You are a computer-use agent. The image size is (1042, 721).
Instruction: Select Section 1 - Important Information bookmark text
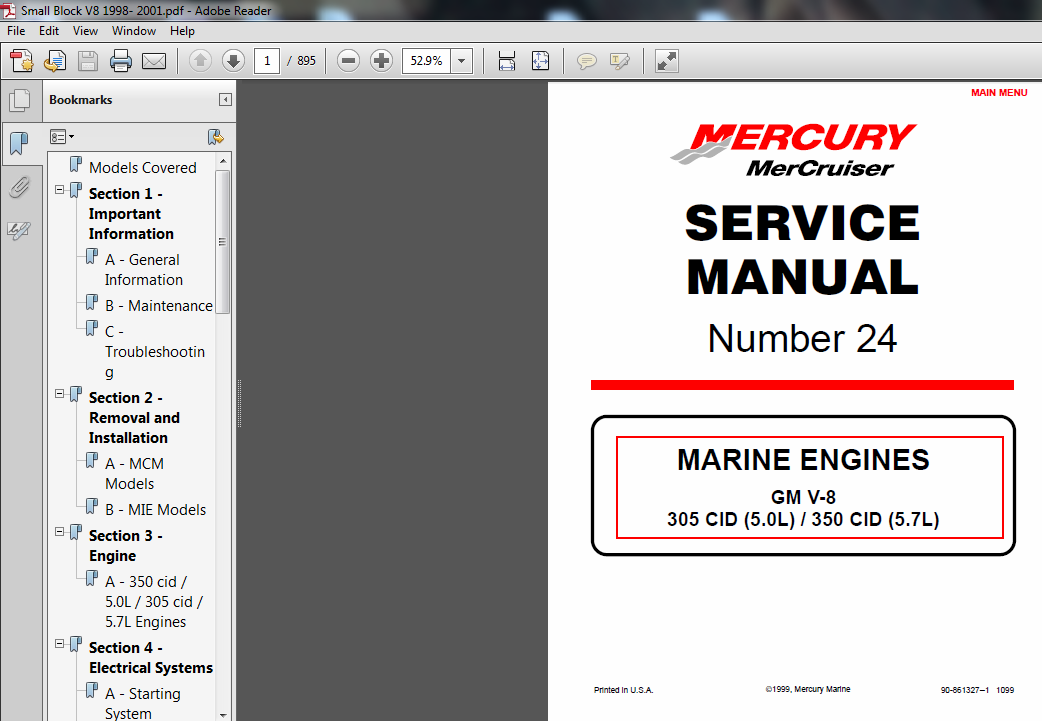coord(132,214)
